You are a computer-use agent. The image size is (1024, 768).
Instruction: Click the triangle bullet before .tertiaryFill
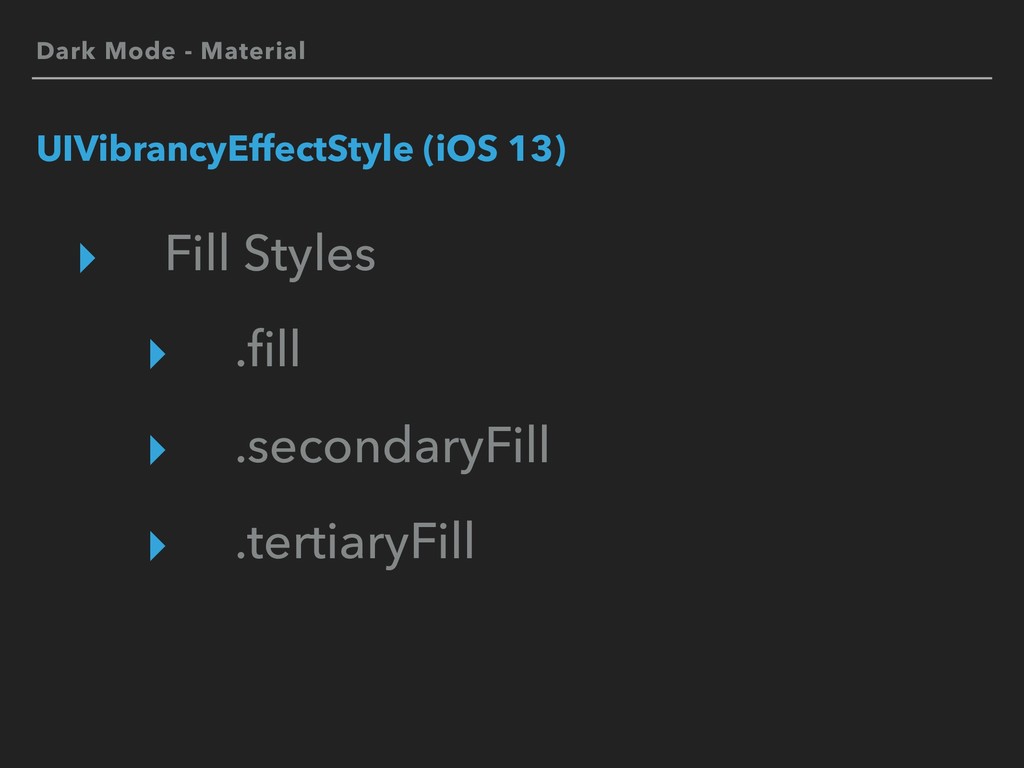pos(157,546)
